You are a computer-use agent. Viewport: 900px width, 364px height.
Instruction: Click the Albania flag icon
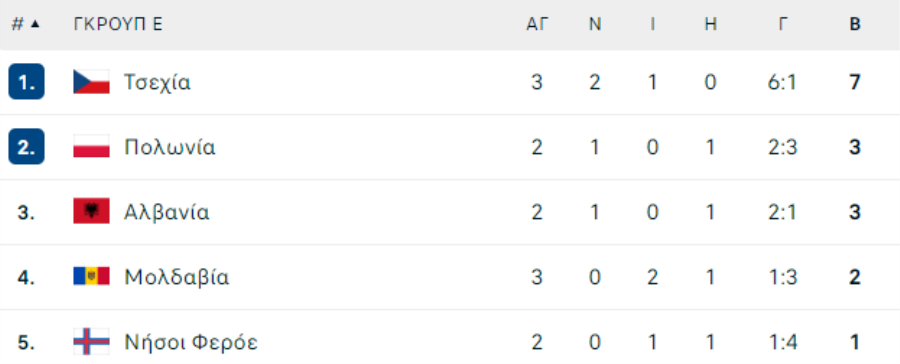pos(91,212)
